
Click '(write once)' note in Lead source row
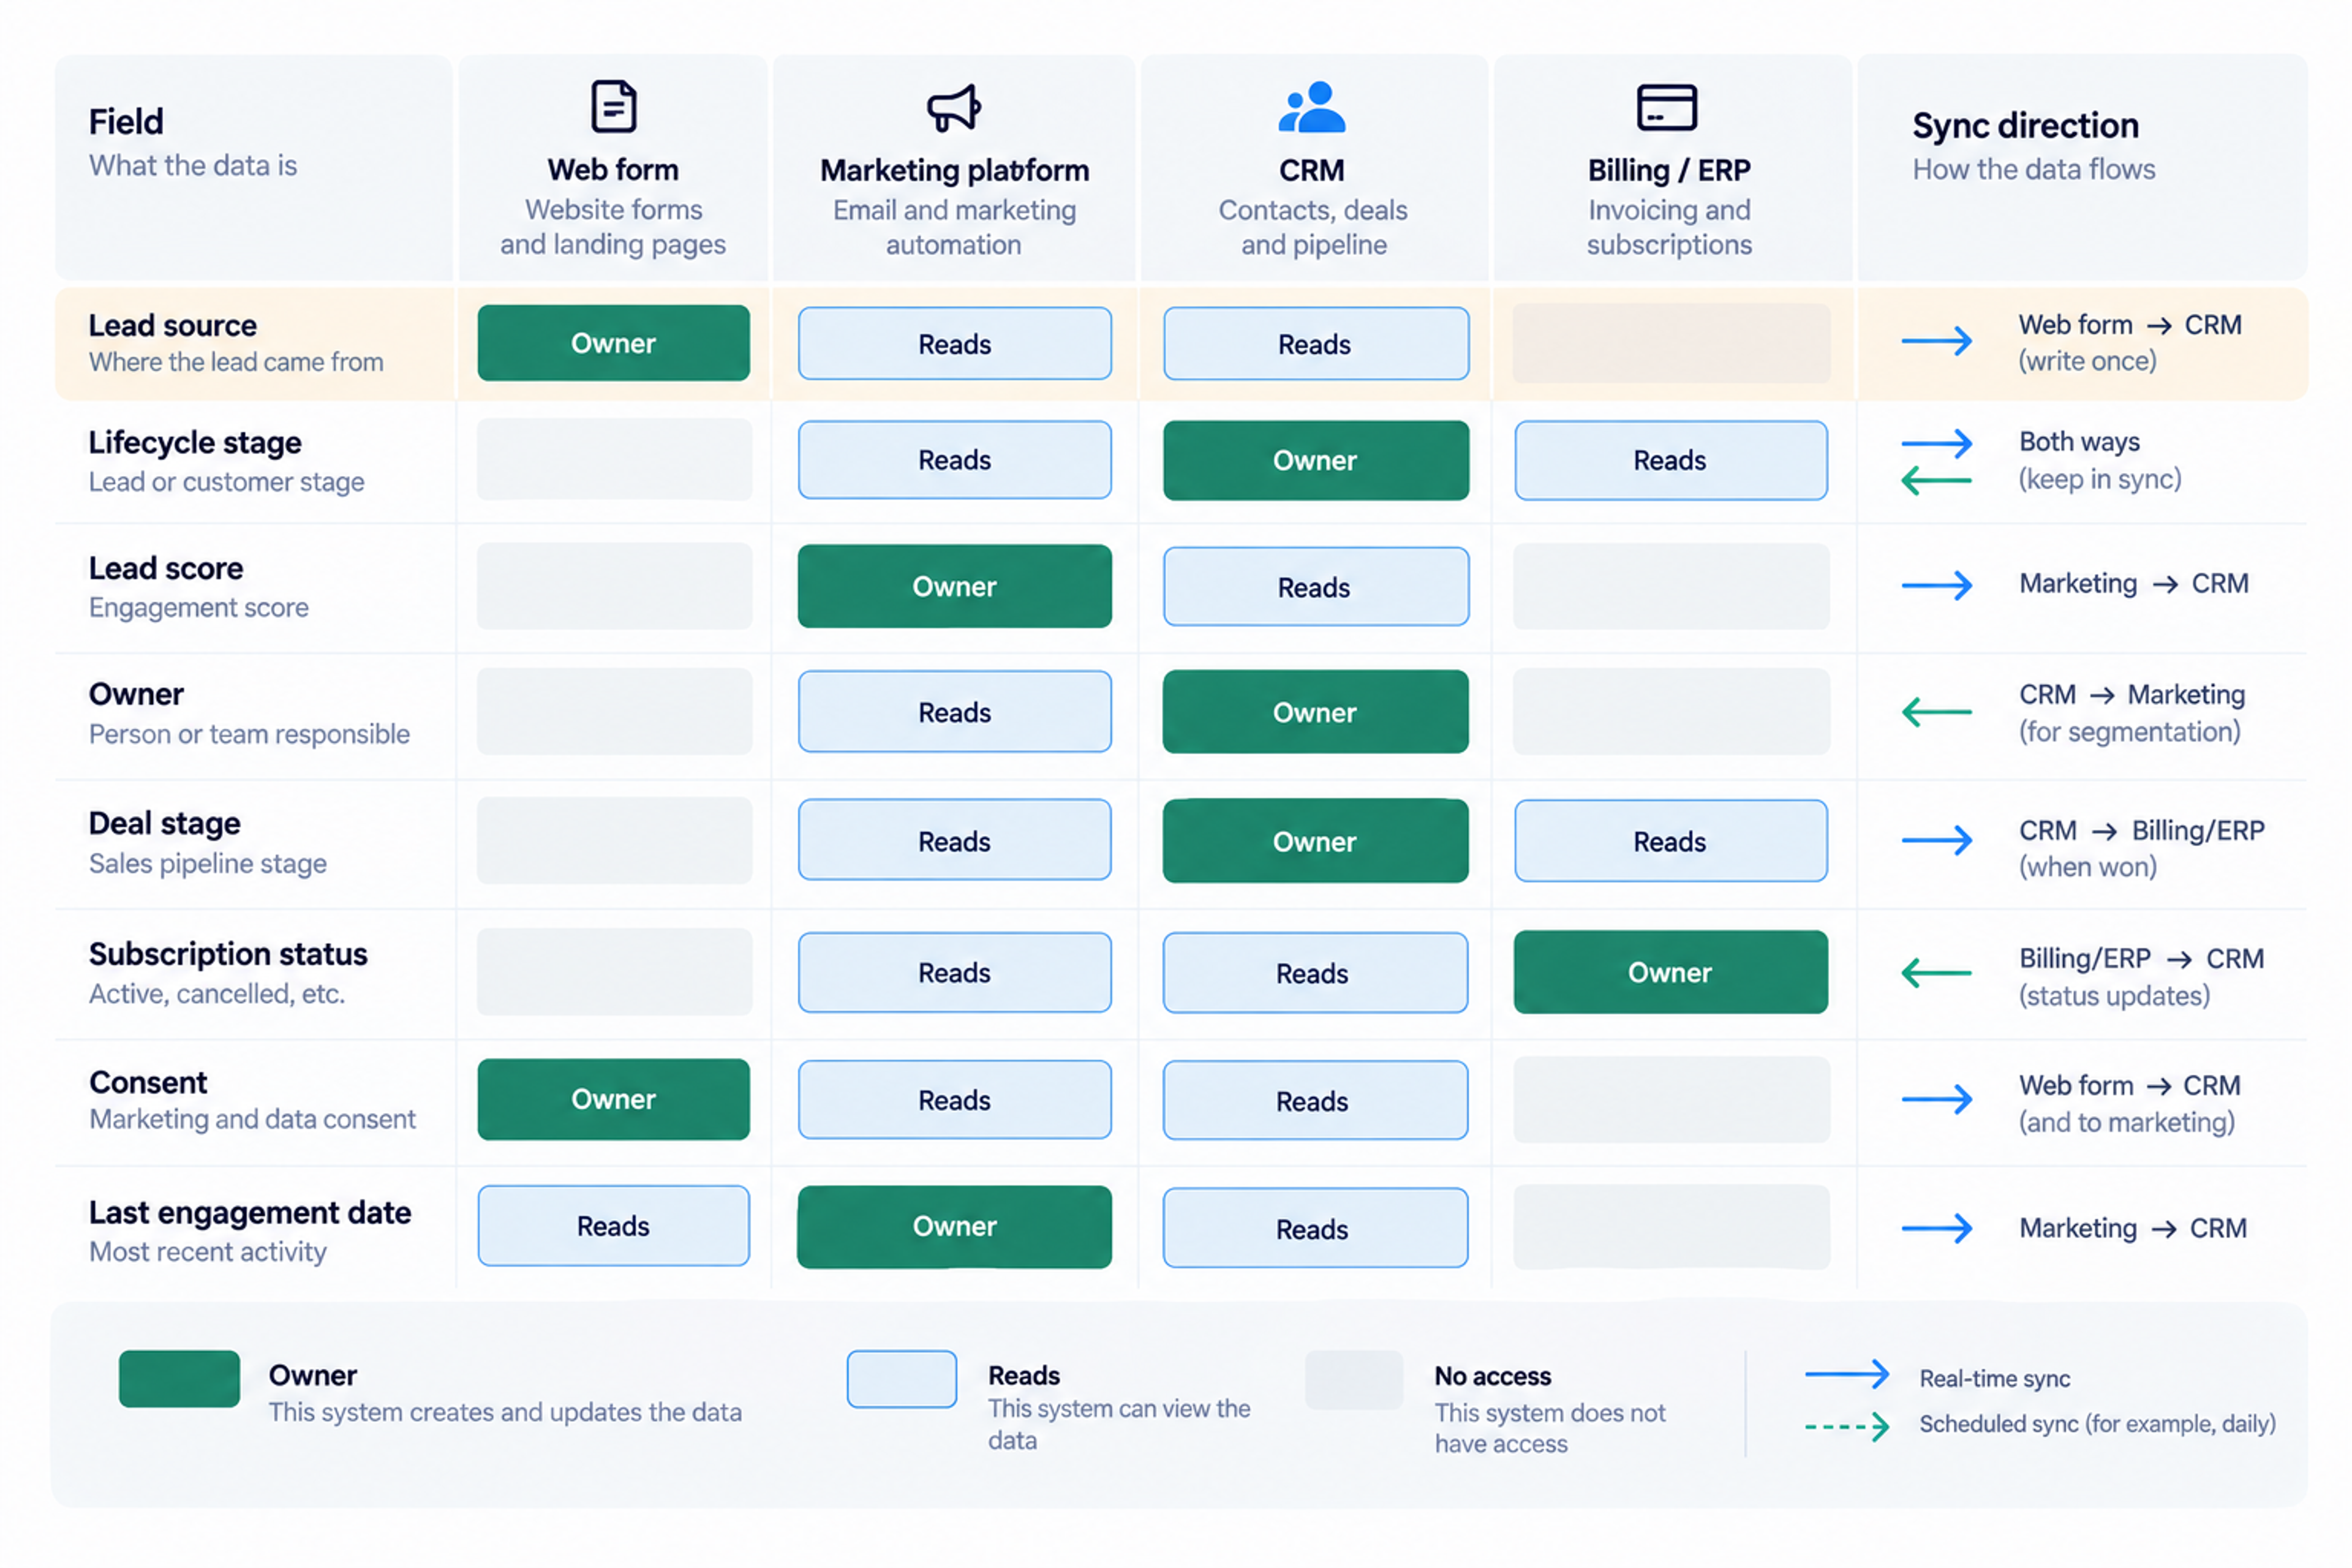coord(2087,361)
